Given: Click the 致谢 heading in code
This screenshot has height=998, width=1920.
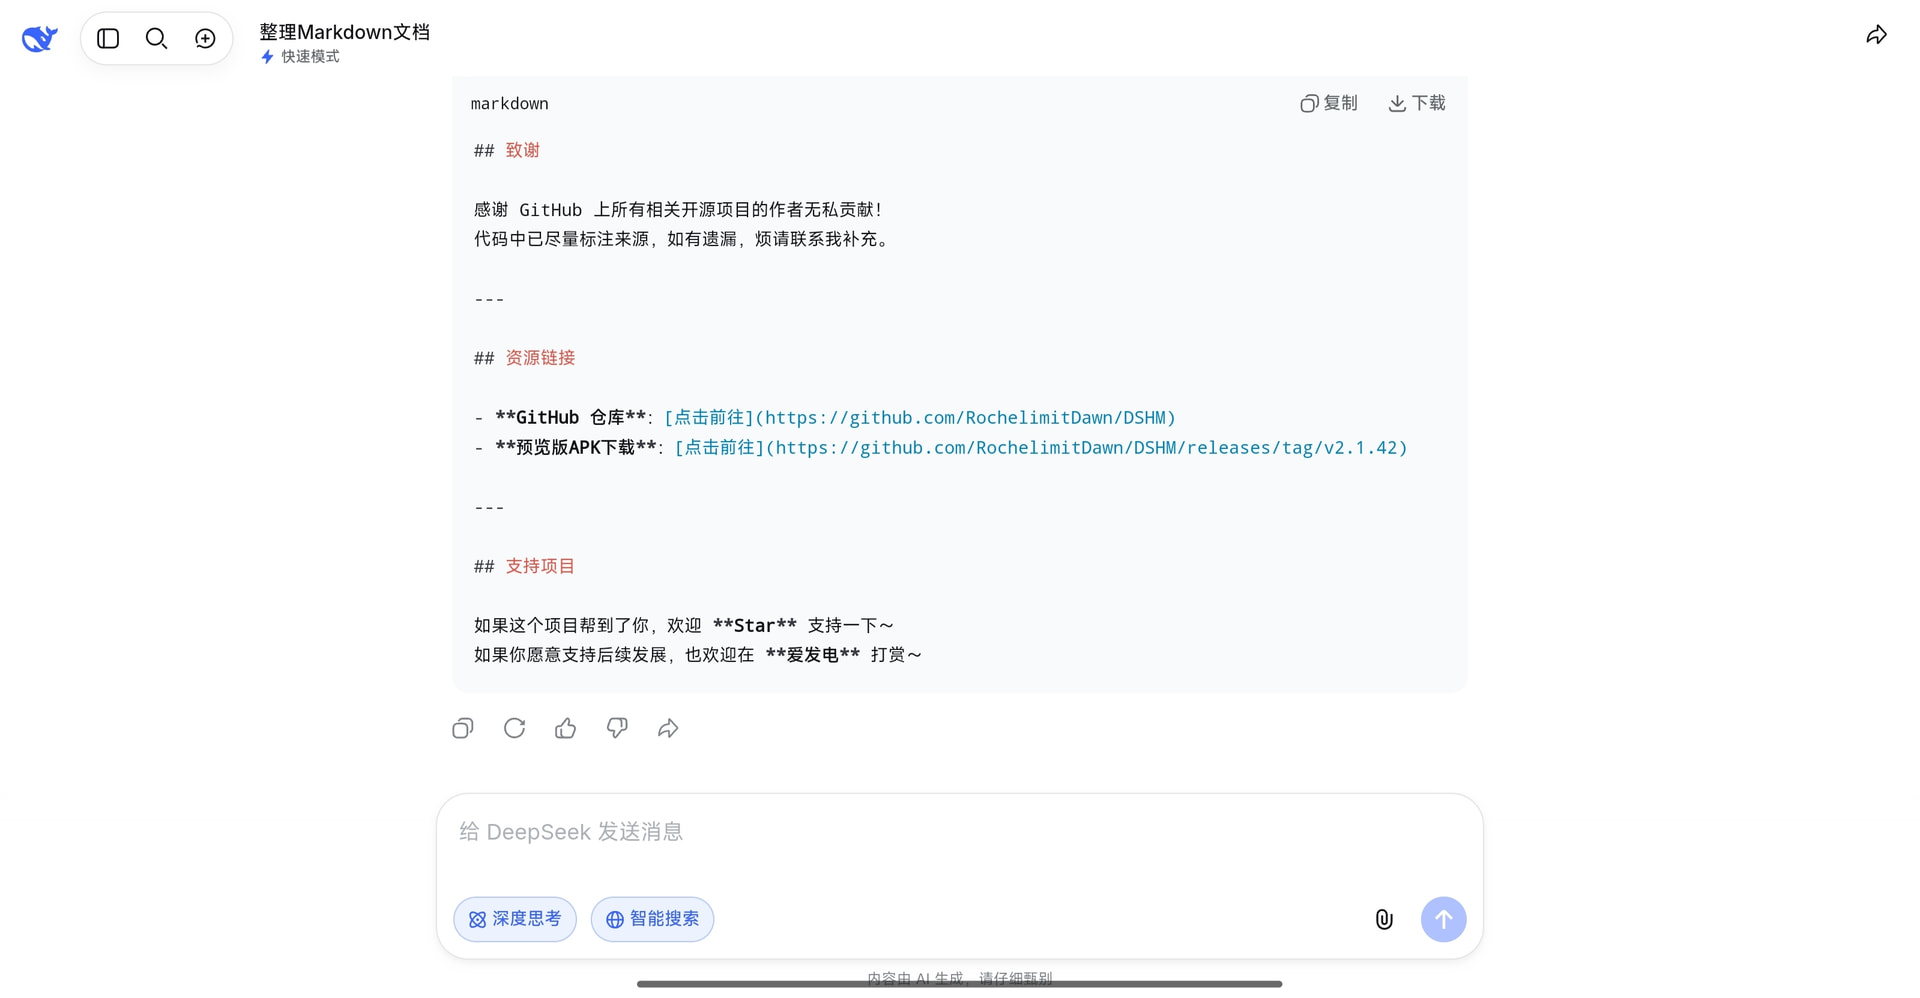Looking at the screenshot, I should 523,150.
